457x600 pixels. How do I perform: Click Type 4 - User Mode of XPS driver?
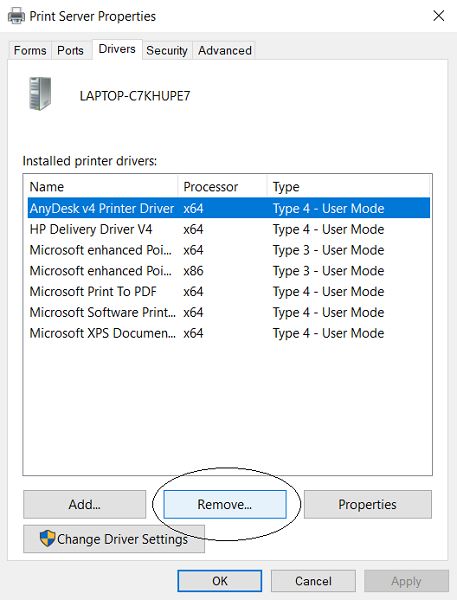coord(328,333)
